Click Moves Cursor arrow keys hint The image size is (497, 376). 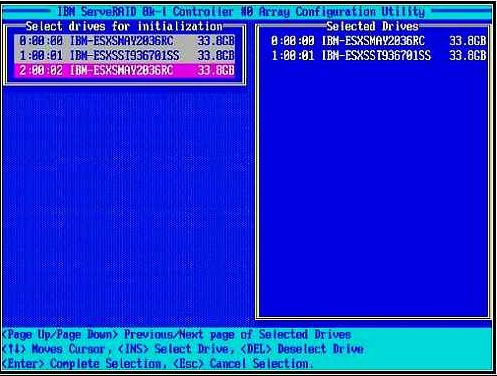(57, 349)
